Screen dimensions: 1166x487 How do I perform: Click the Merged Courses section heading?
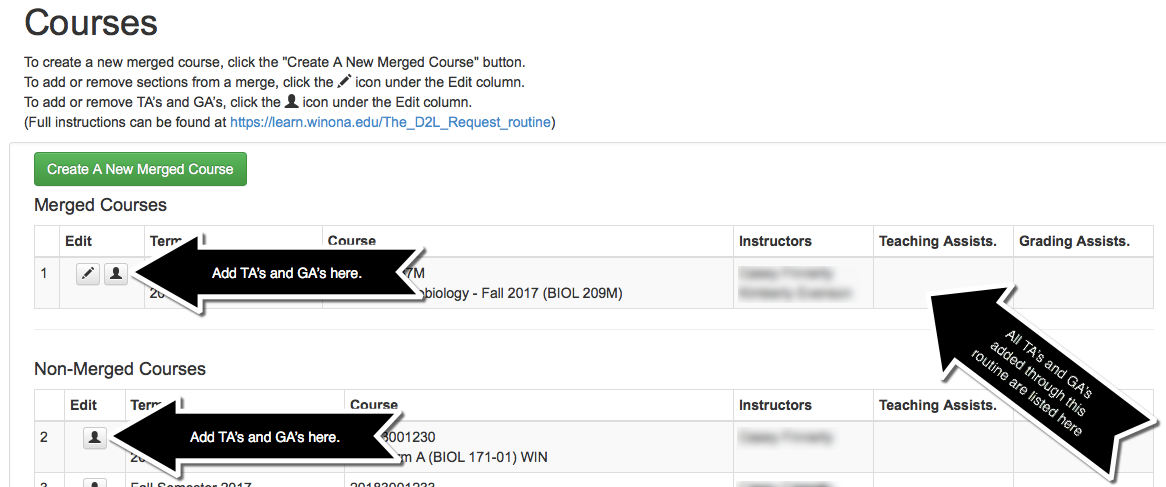click(100, 205)
